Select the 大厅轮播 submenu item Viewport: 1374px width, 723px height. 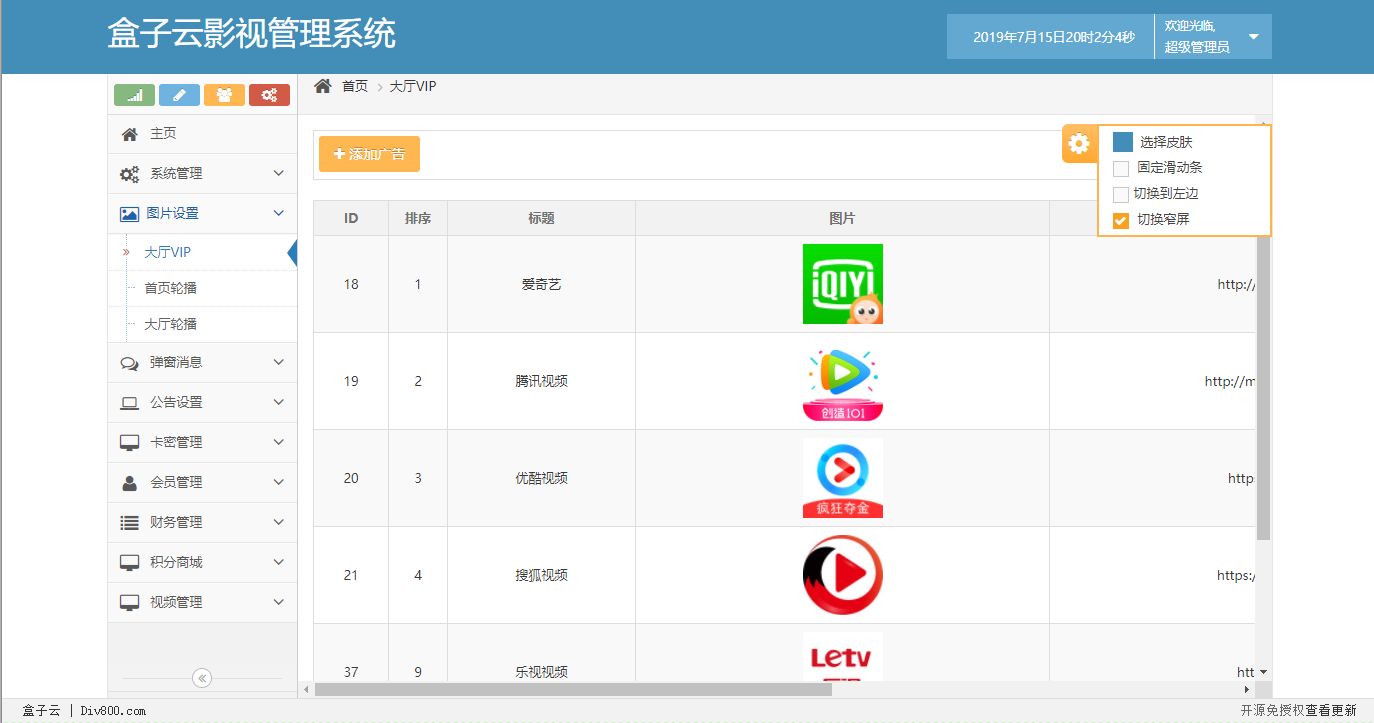point(170,324)
